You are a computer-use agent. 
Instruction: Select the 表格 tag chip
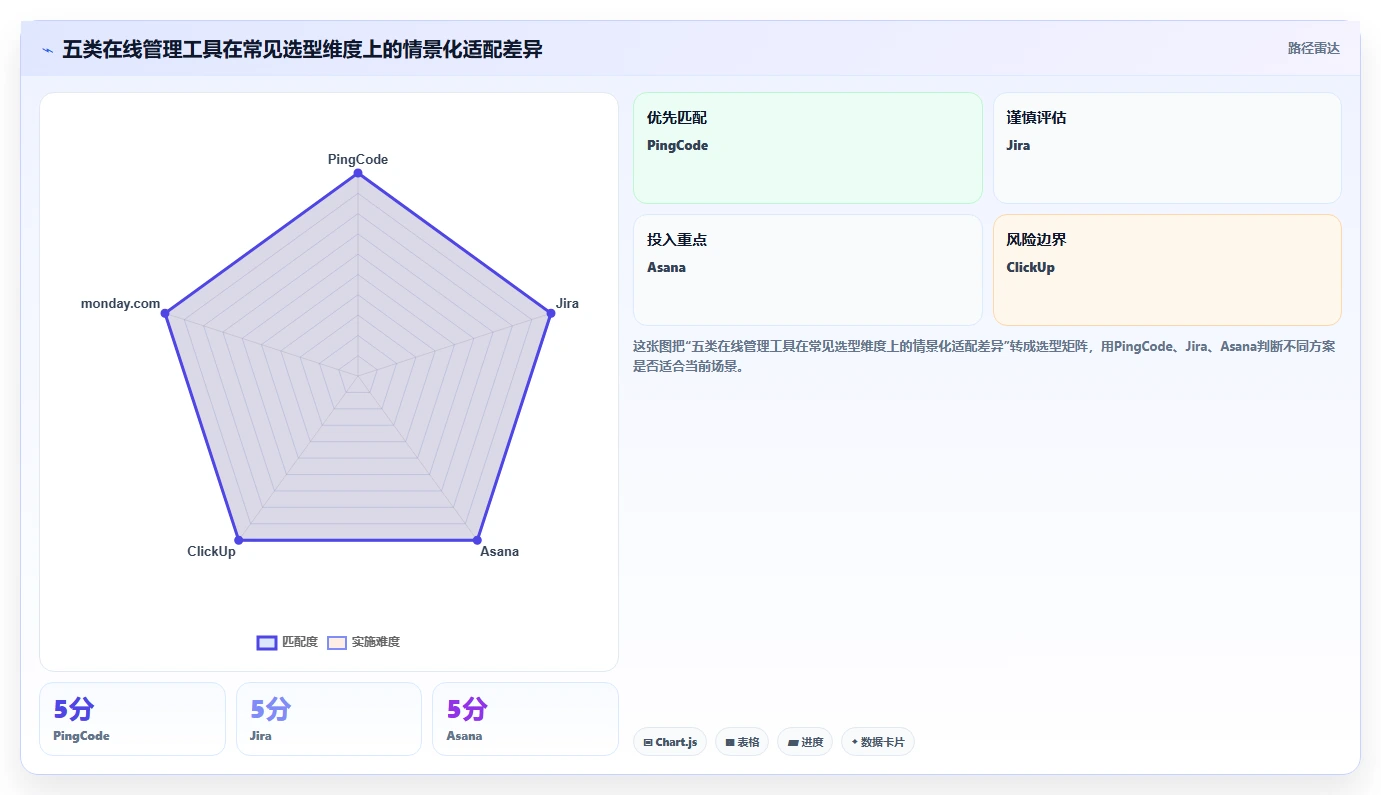tap(742, 742)
